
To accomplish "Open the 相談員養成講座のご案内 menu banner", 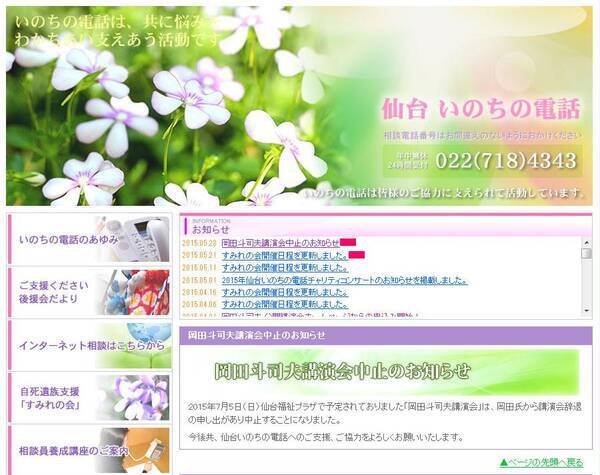I will click(90, 451).
